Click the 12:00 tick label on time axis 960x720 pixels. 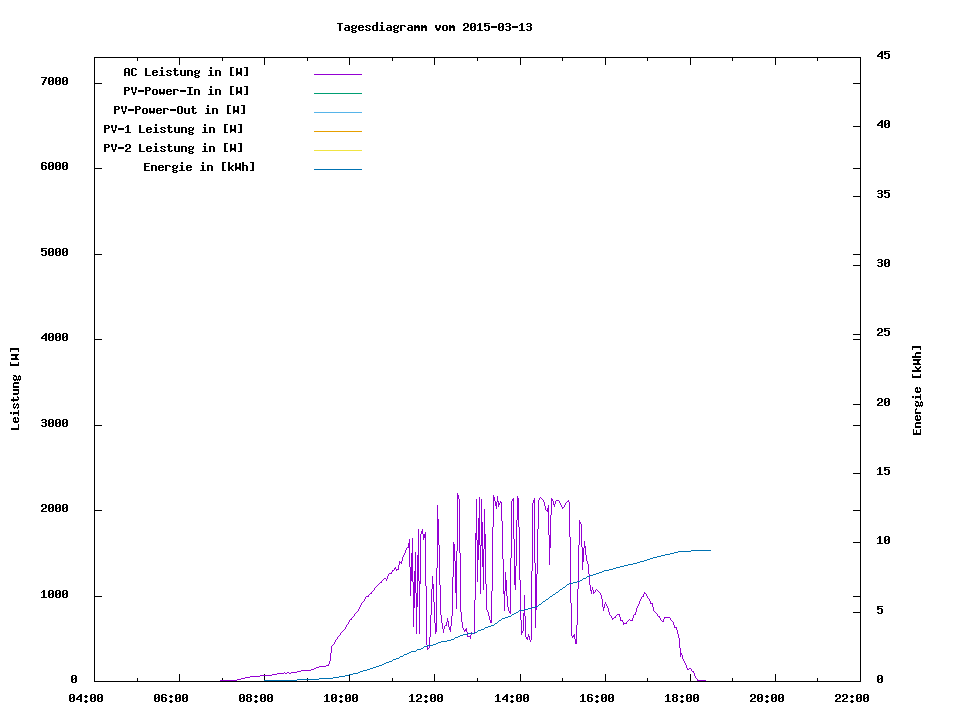click(x=427, y=699)
